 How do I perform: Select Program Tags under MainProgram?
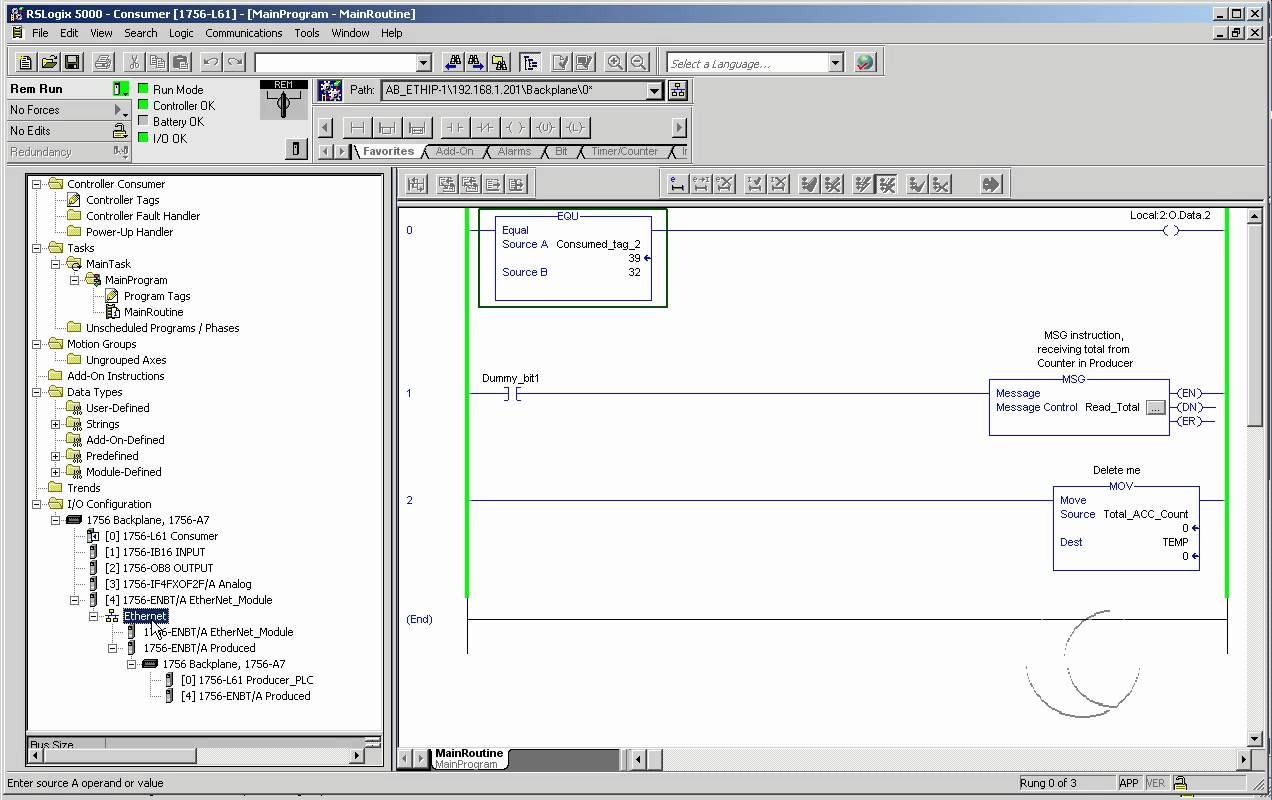click(x=157, y=296)
